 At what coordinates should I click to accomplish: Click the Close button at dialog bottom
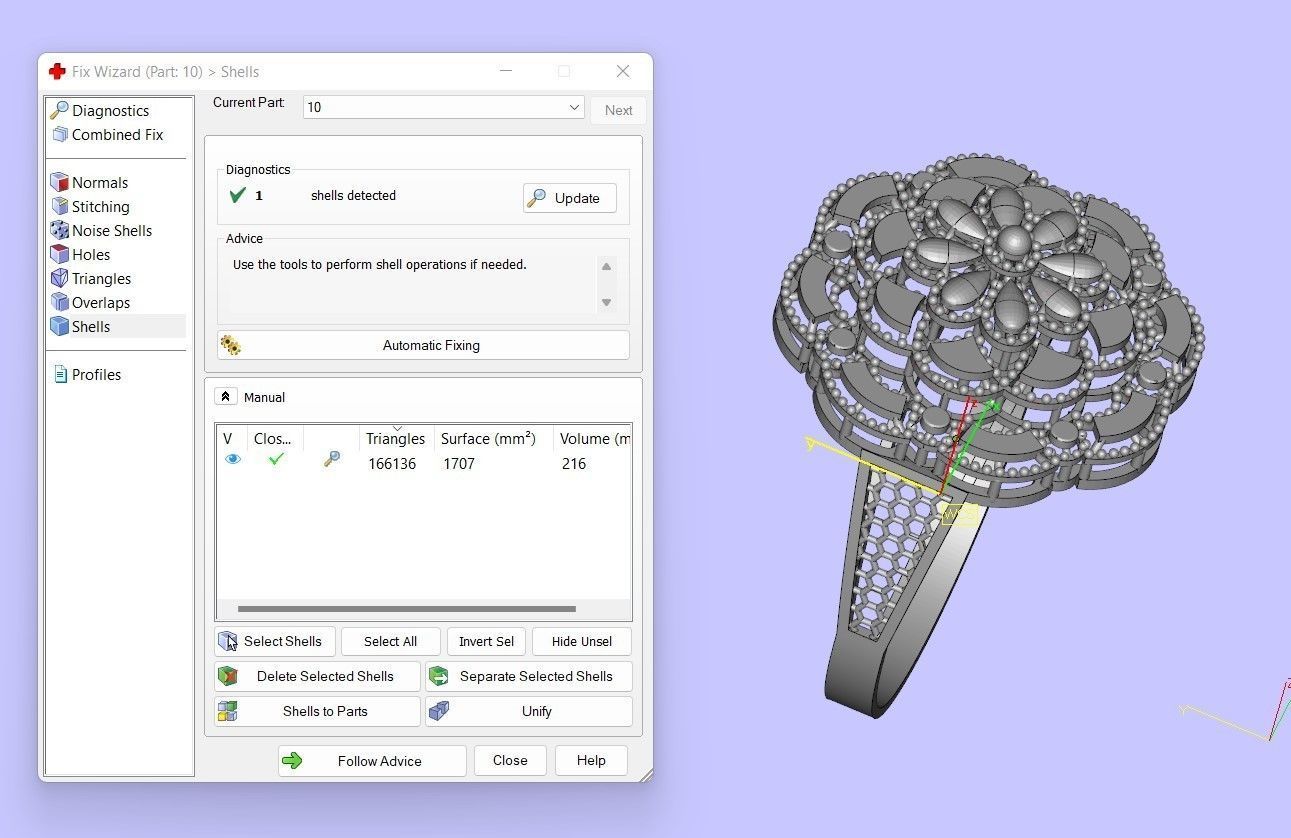point(510,761)
